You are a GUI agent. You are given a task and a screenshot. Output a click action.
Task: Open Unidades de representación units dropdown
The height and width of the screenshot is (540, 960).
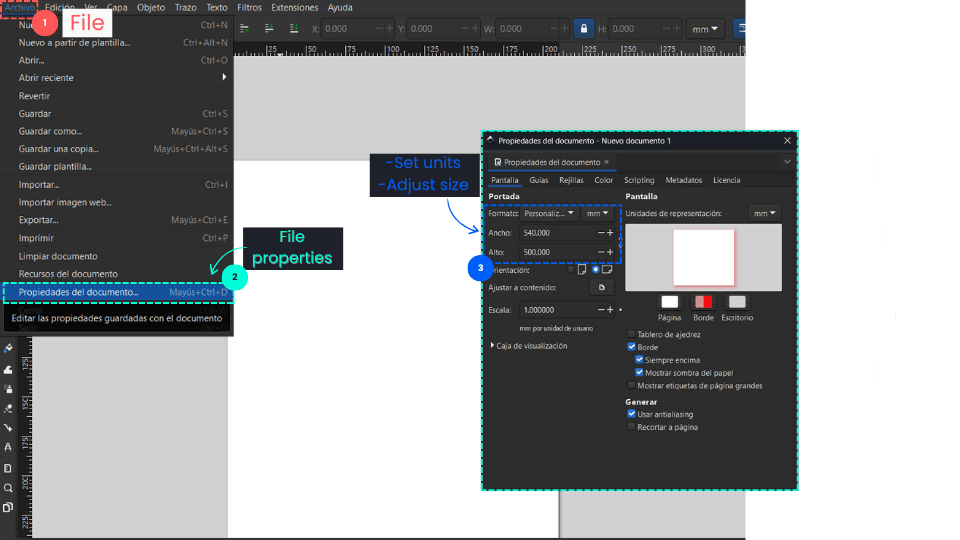click(x=765, y=213)
